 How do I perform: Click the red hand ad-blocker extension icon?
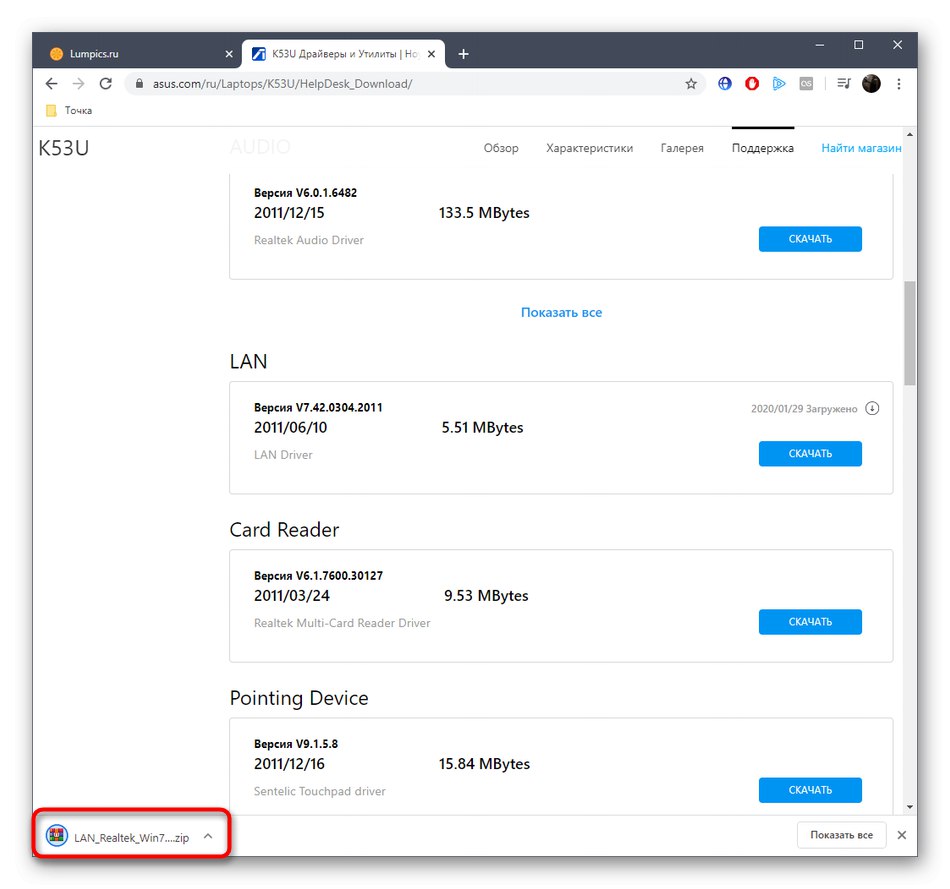[751, 83]
